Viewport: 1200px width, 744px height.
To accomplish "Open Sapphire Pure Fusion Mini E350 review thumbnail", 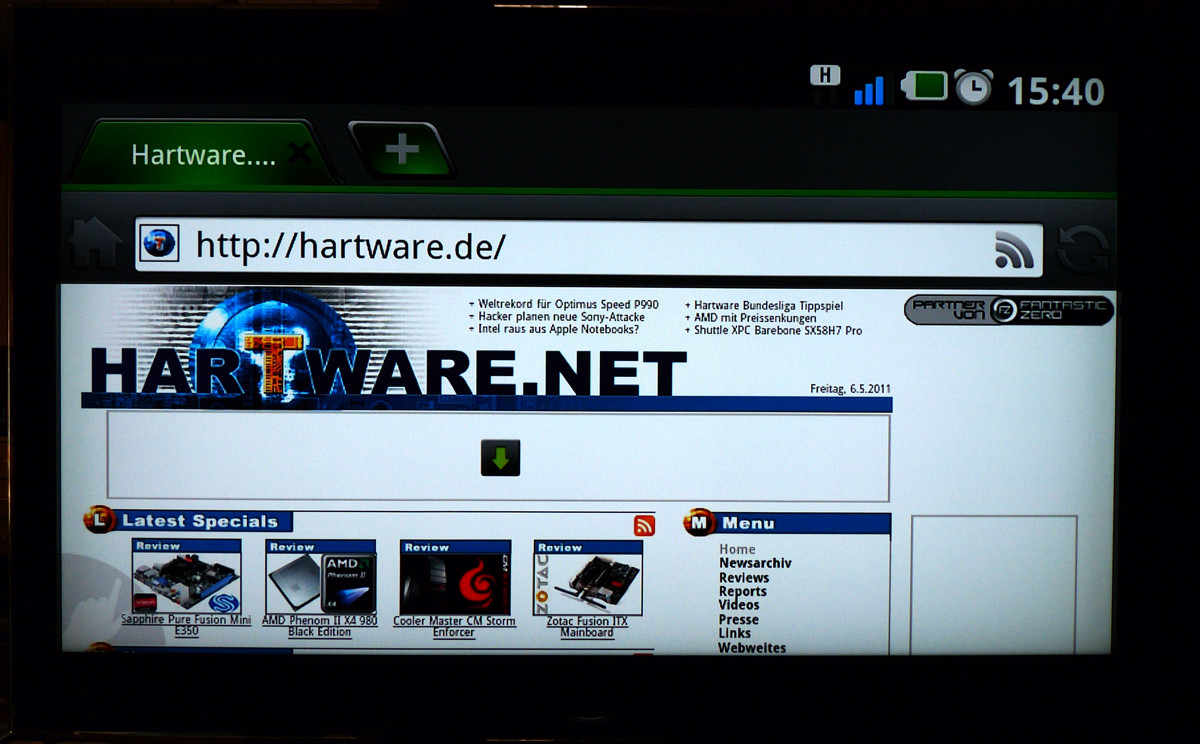I will tap(187, 578).
